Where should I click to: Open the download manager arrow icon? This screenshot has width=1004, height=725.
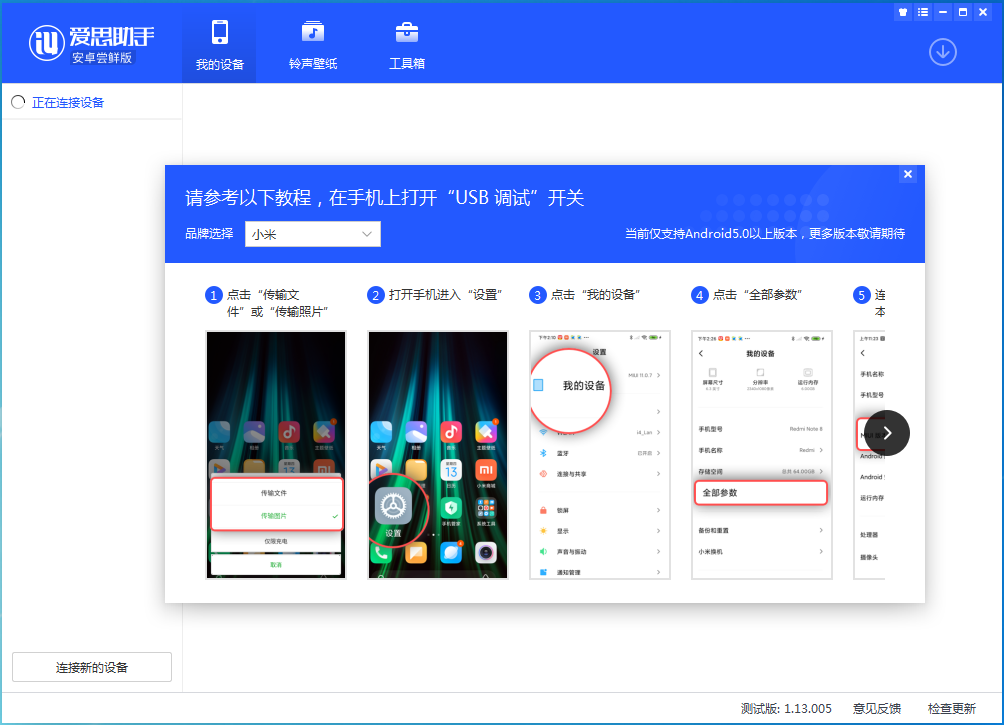[x=941, y=52]
